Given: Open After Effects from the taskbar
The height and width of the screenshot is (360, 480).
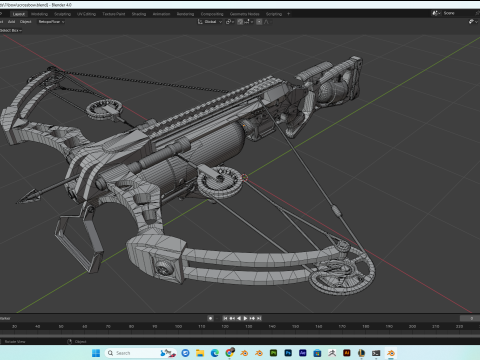Looking at the screenshot, I should point(303,353).
